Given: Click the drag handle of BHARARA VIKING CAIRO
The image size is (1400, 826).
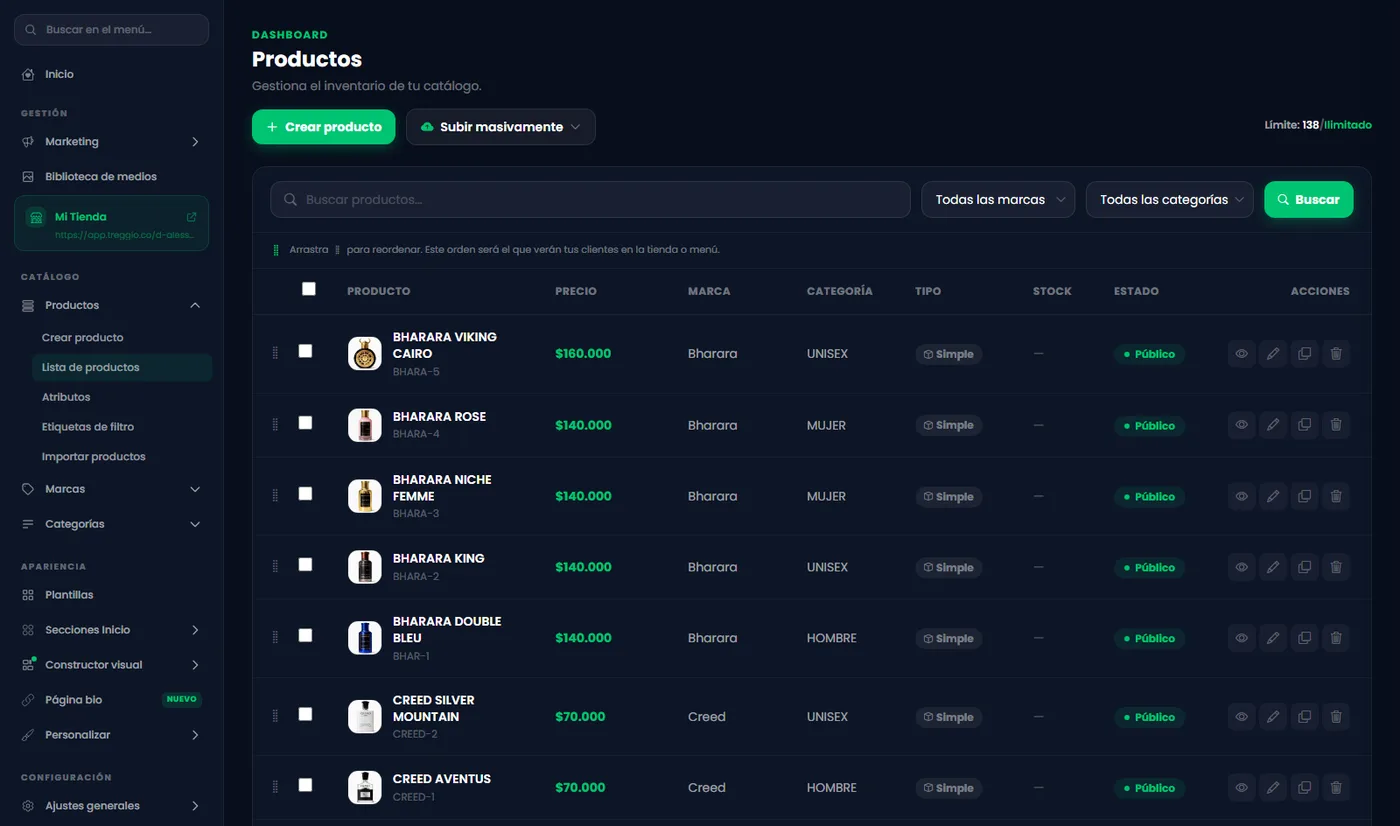Looking at the screenshot, I should click(275, 353).
